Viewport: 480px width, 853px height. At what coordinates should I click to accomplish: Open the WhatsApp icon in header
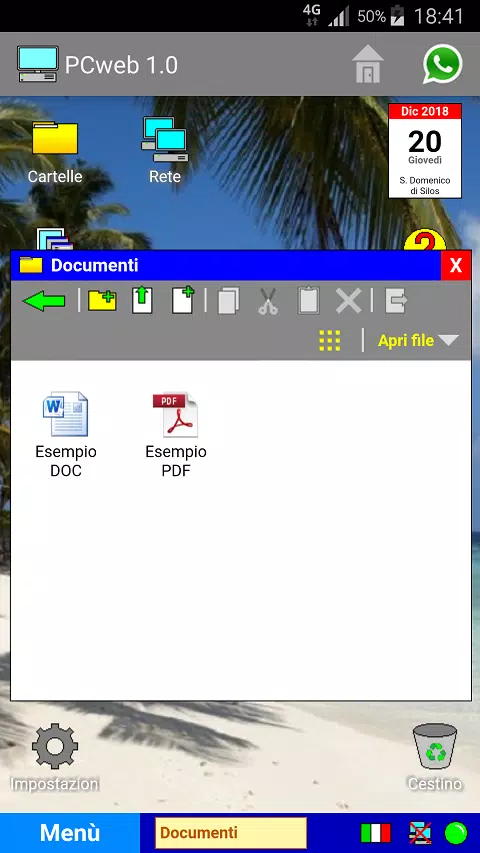click(x=442, y=64)
